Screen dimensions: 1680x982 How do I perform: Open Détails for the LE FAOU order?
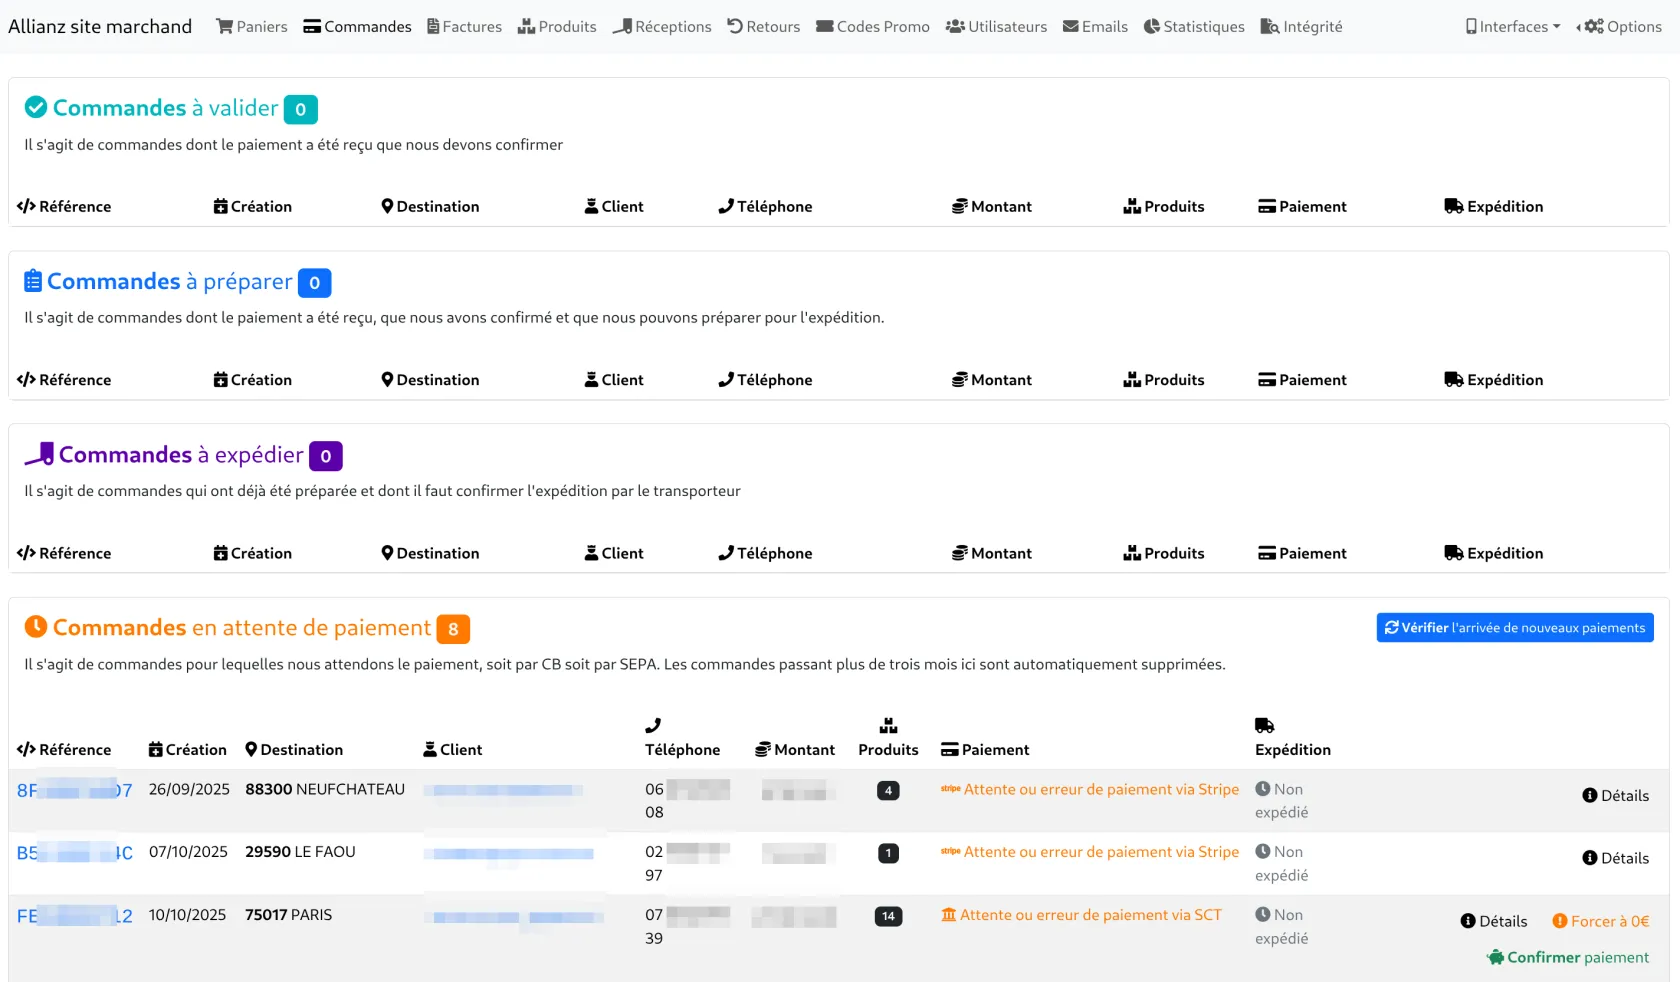click(1615, 859)
